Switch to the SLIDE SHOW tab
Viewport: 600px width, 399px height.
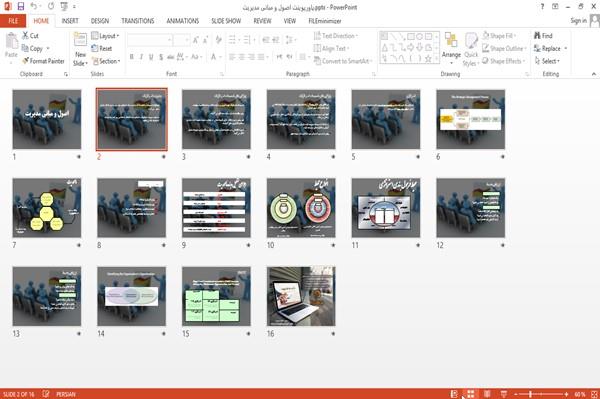click(226, 21)
